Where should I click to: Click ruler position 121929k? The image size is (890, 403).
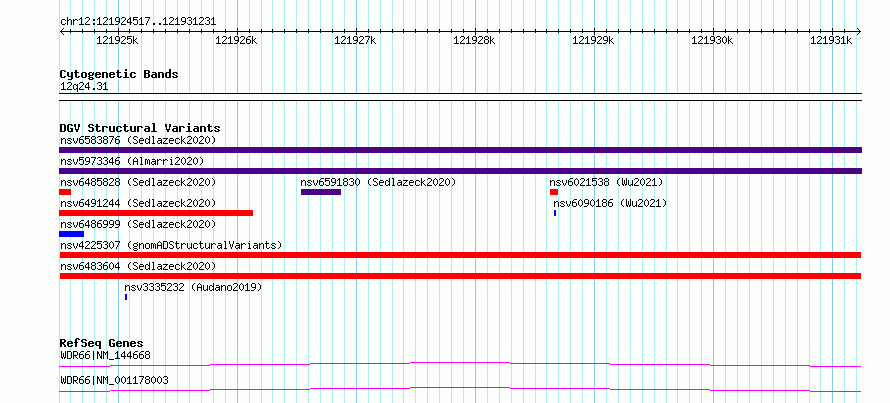(593, 40)
